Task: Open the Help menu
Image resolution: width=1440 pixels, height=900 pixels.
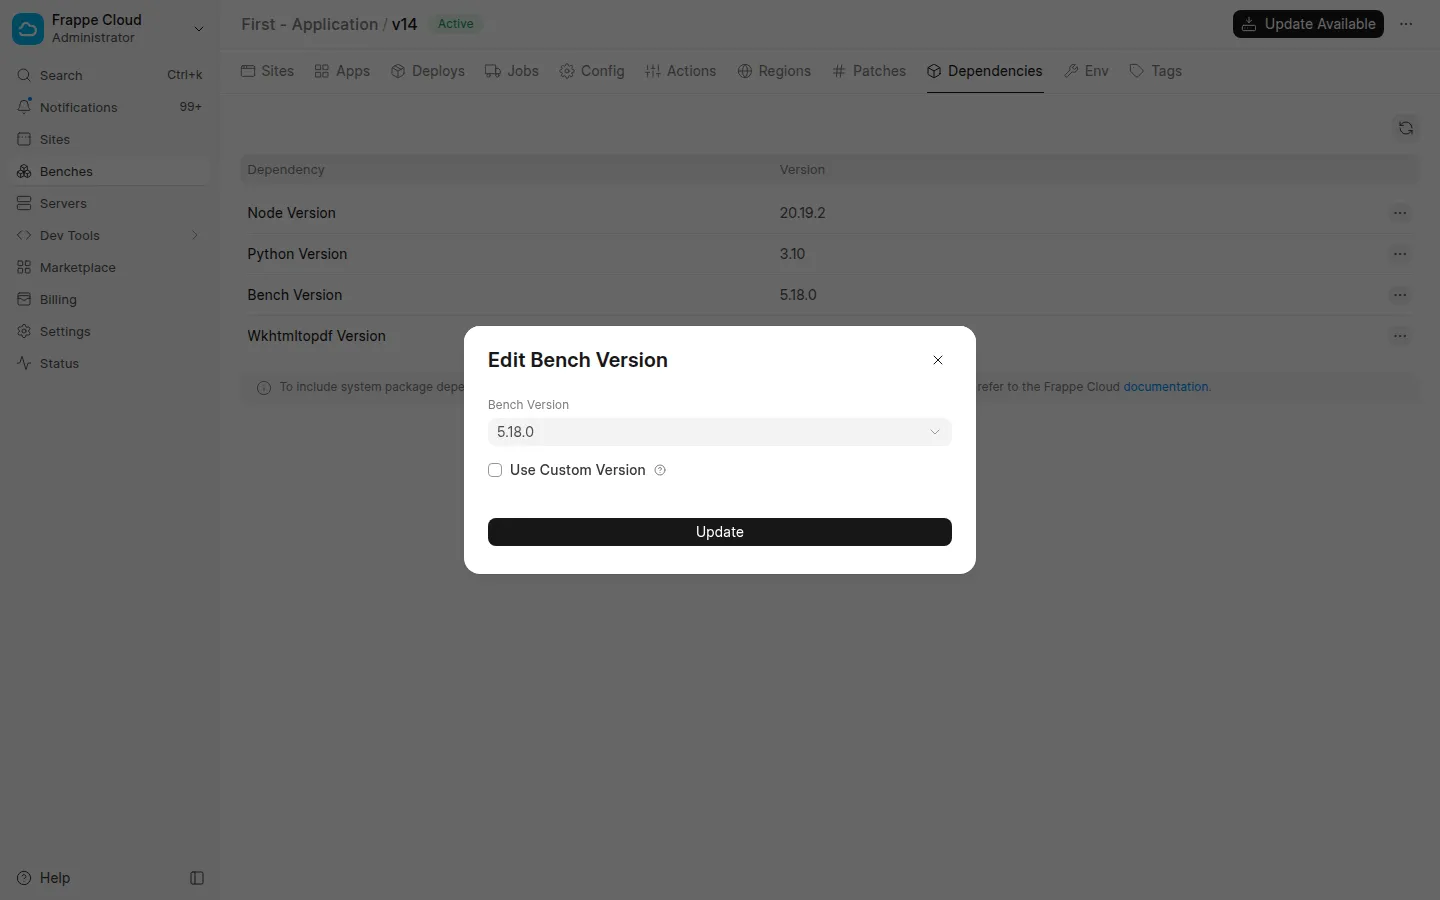Action: 44,878
